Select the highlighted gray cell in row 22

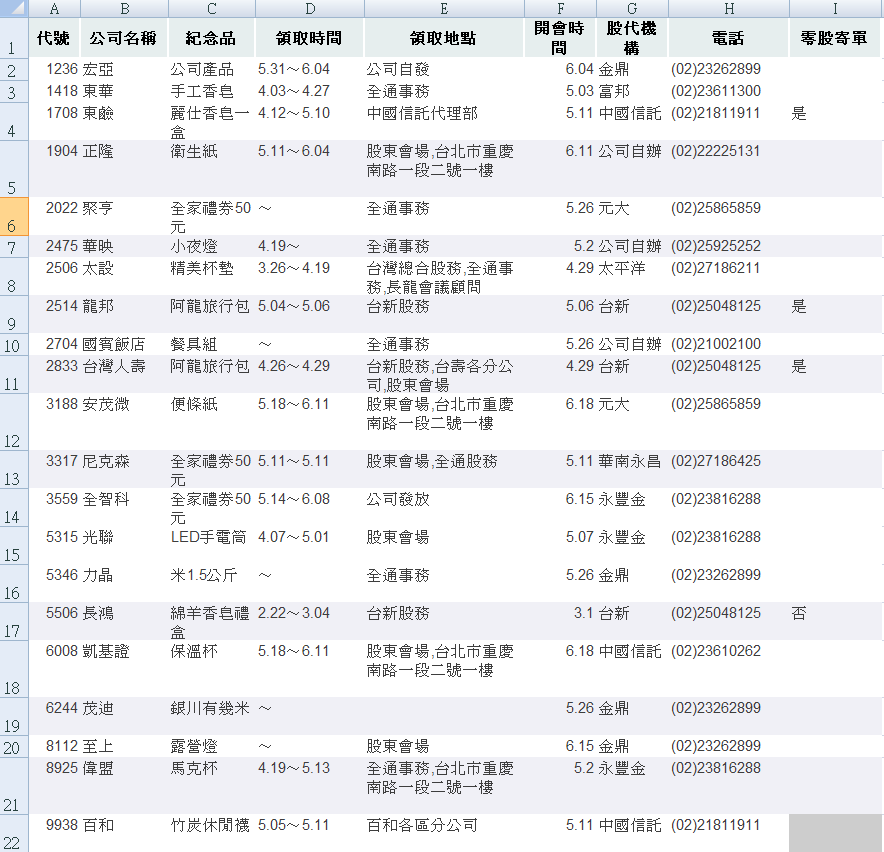(834, 833)
